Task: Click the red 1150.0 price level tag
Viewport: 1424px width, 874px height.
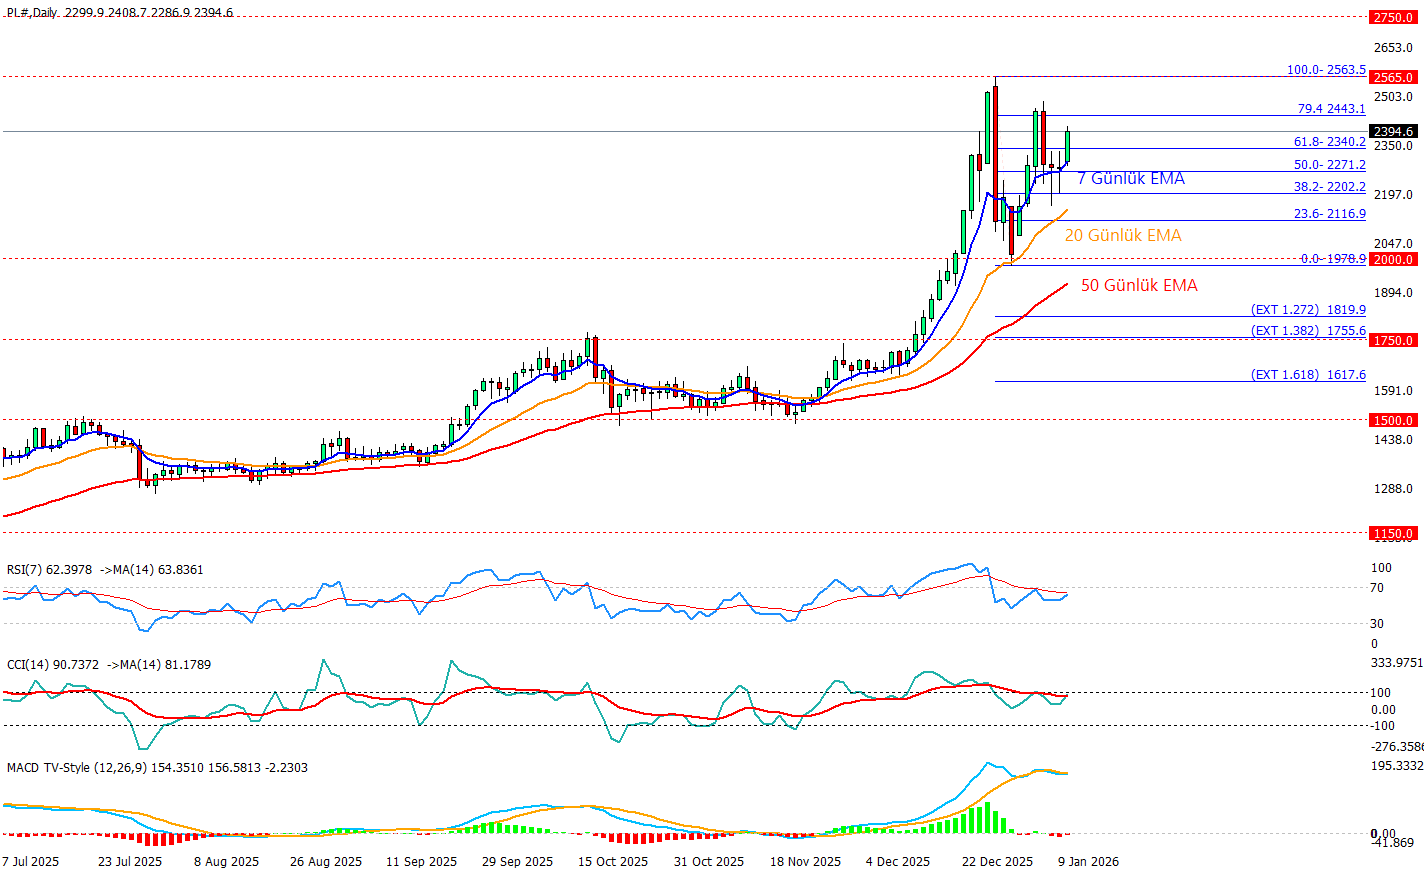Action: click(x=1393, y=533)
